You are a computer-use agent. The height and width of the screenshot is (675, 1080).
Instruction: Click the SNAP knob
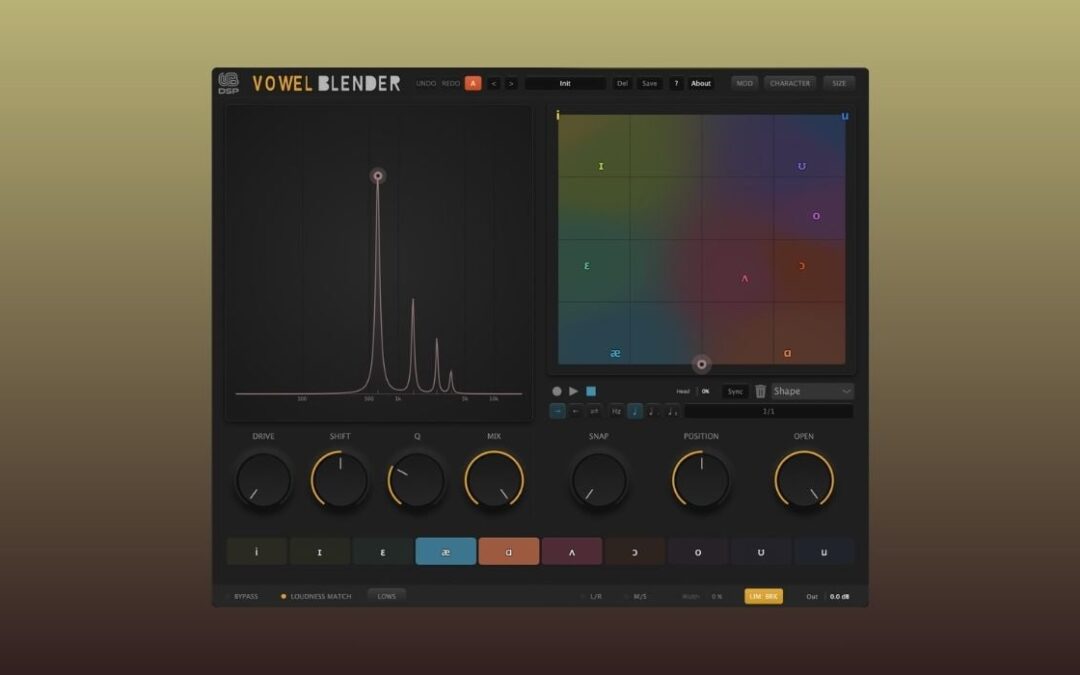tap(599, 480)
